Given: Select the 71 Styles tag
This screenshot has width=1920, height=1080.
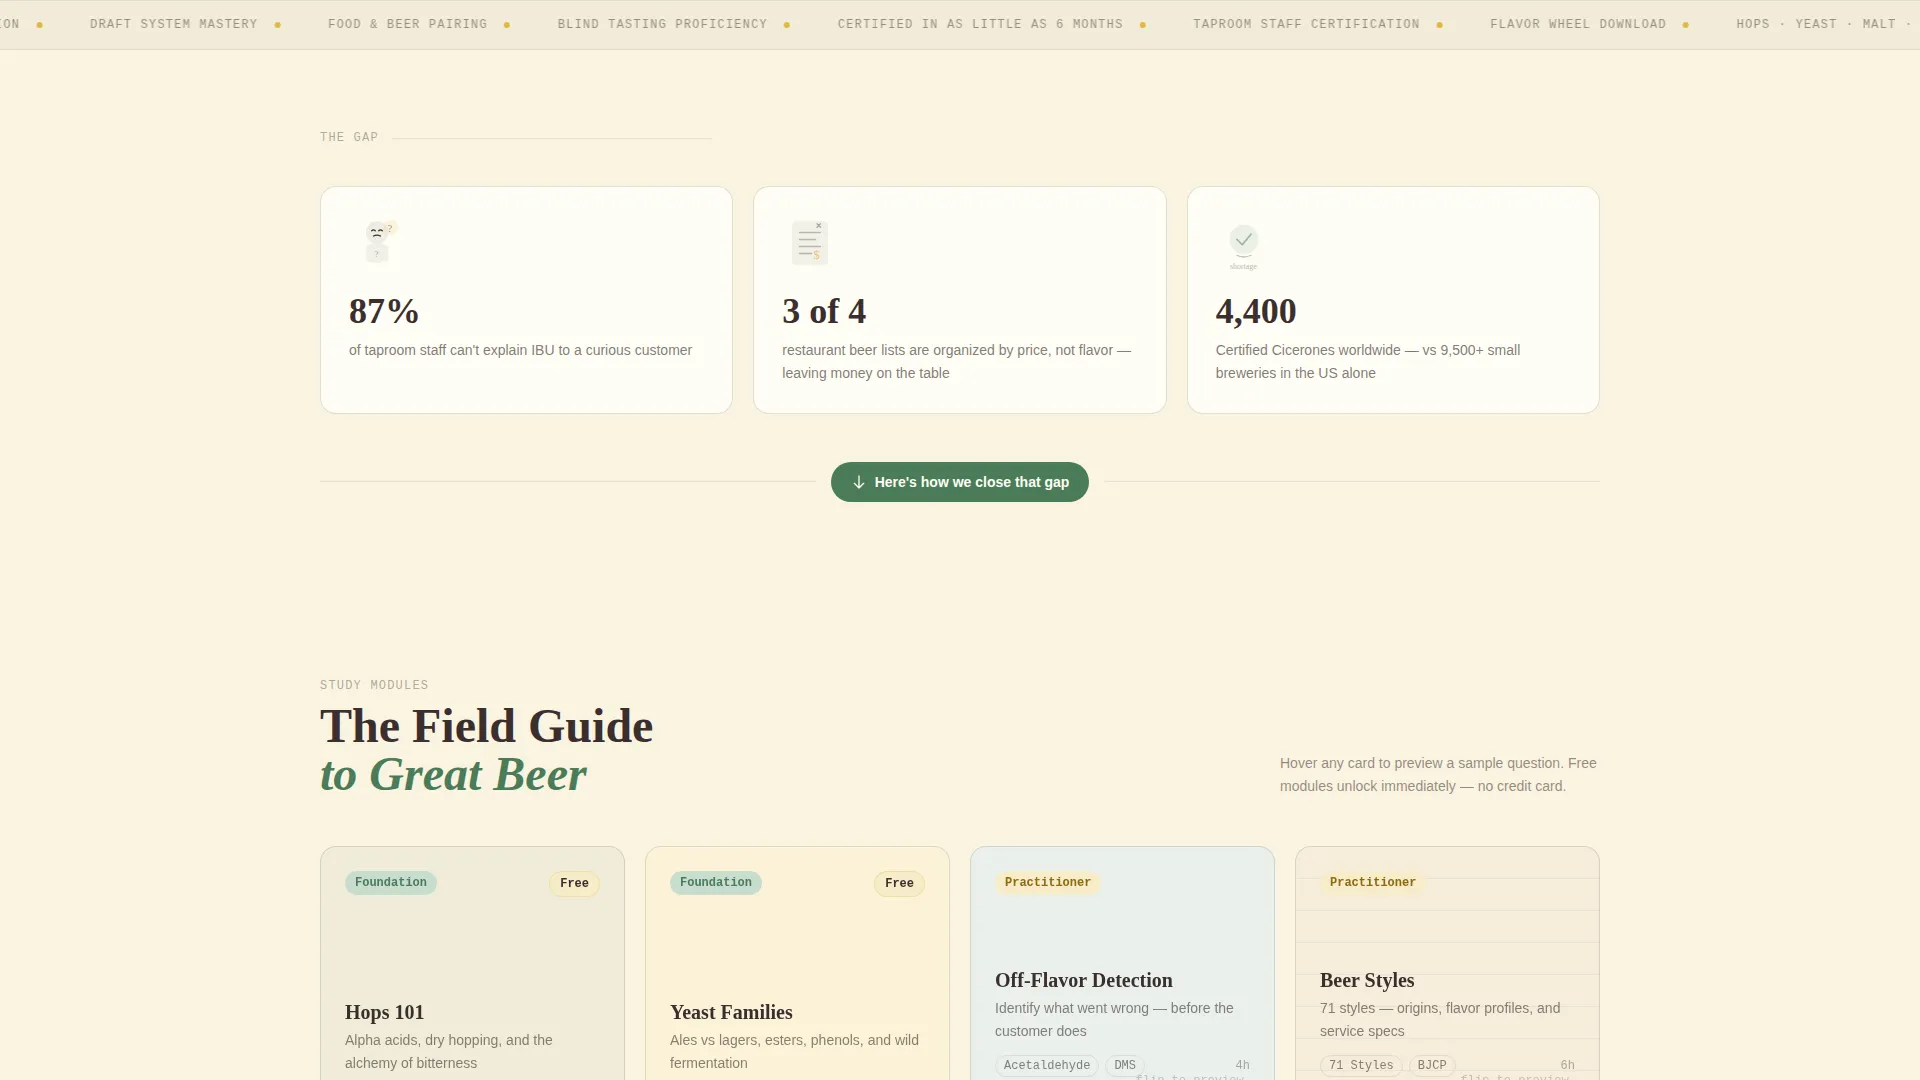Looking at the screenshot, I should pyautogui.click(x=1361, y=1065).
